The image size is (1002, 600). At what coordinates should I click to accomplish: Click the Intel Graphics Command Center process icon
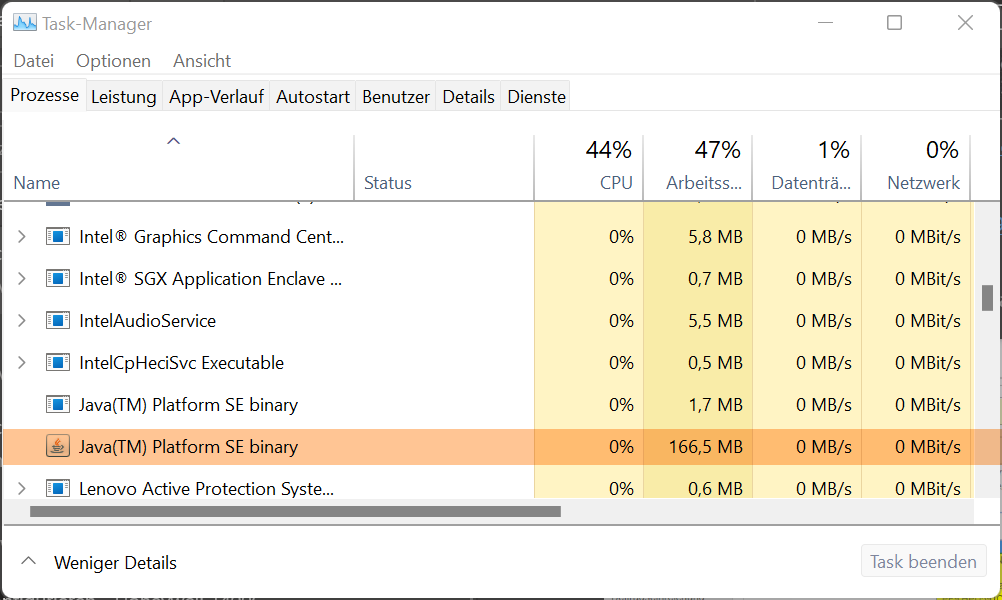pyautogui.click(x=58, y=237)
